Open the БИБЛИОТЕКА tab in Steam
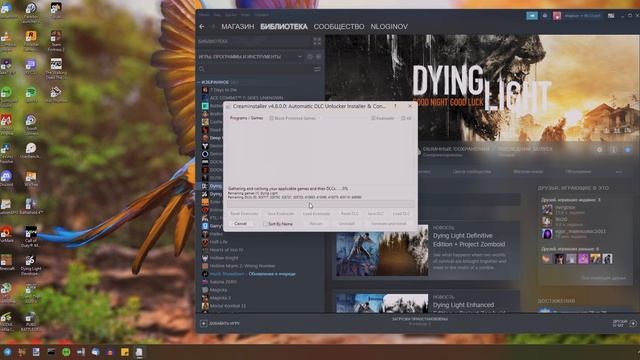 click(x=284, y=27)
